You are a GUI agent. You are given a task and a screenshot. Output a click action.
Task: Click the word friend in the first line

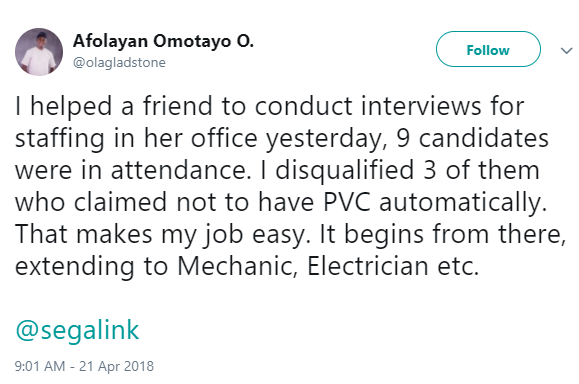point(178,106)
